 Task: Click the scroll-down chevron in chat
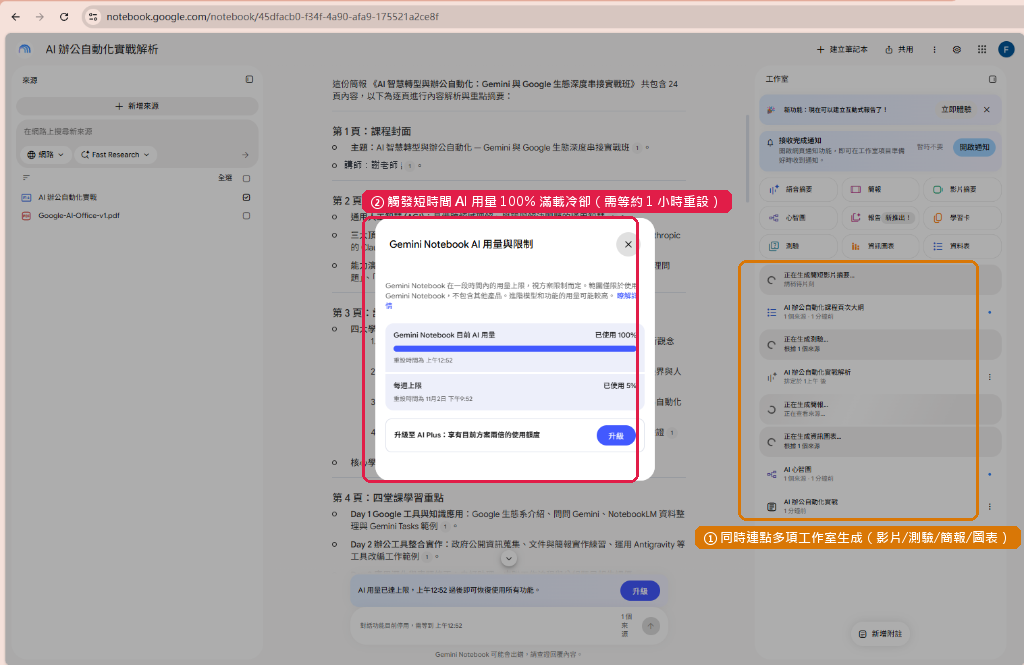(509, 559)
